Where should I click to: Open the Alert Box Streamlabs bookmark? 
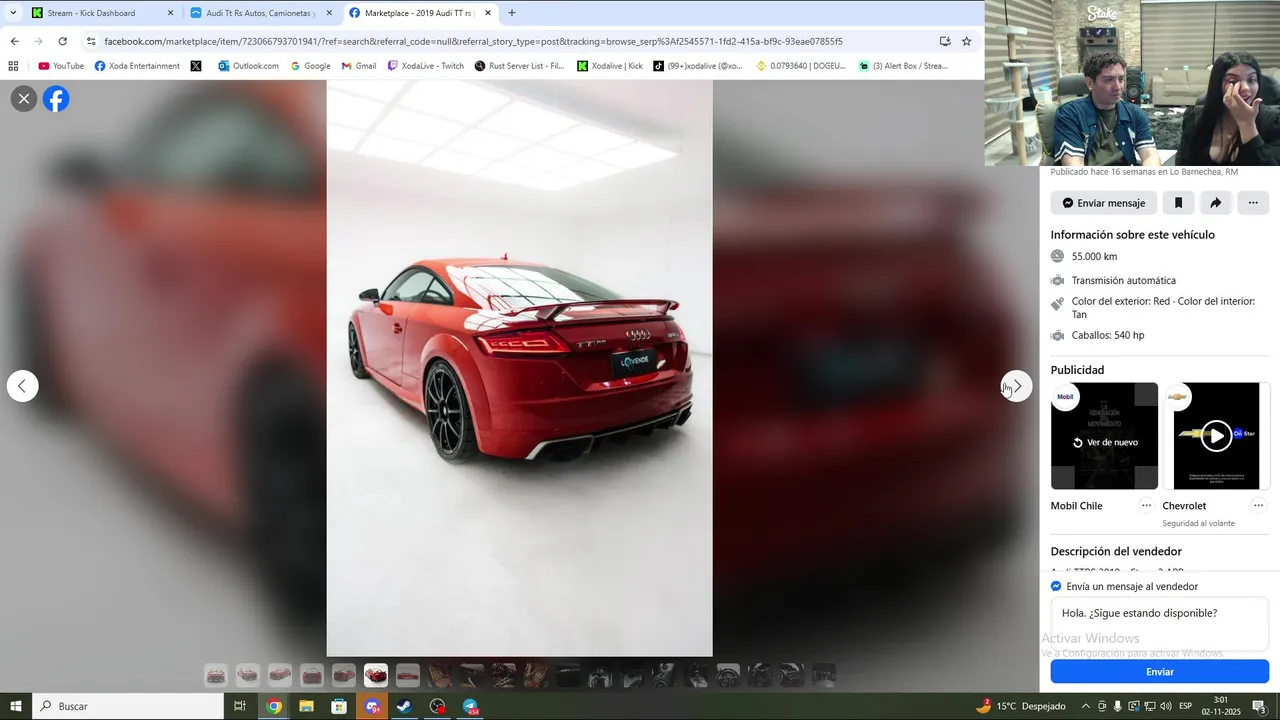(x=903, y=66)
